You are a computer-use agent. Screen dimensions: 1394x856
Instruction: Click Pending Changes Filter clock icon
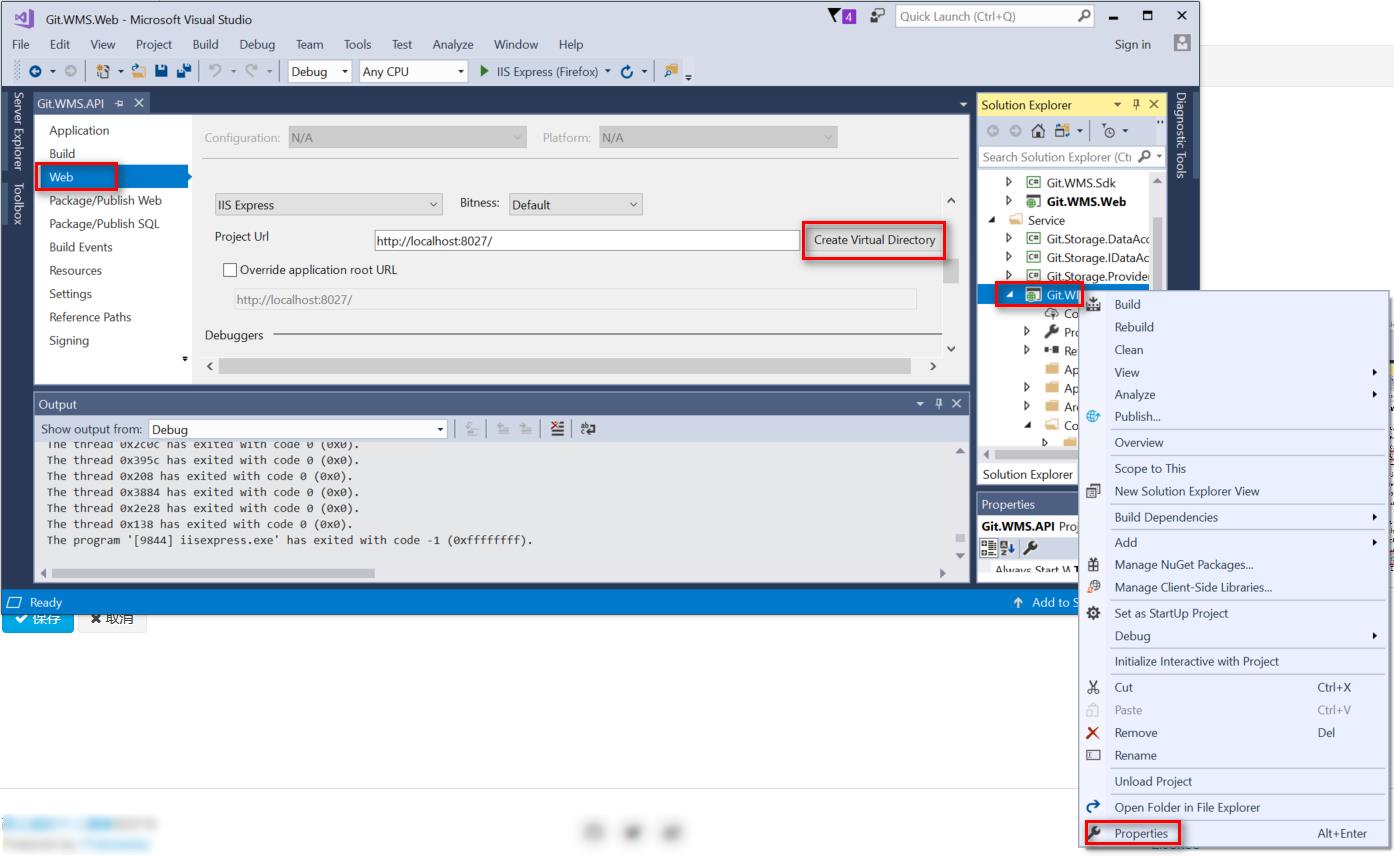(x=1108, y=131)
